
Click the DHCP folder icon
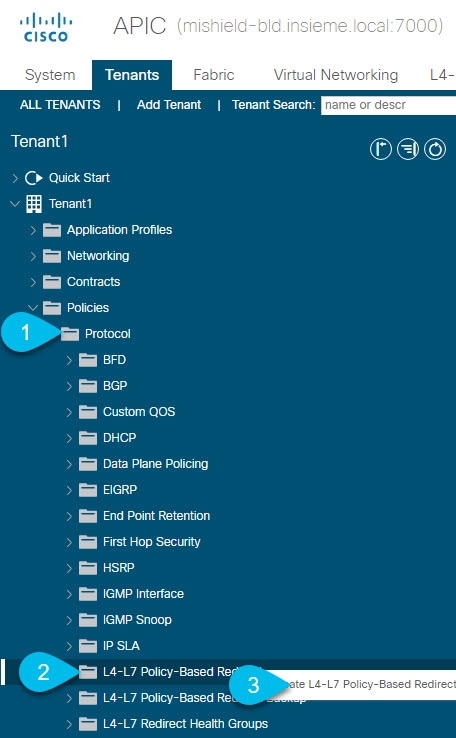88,438
